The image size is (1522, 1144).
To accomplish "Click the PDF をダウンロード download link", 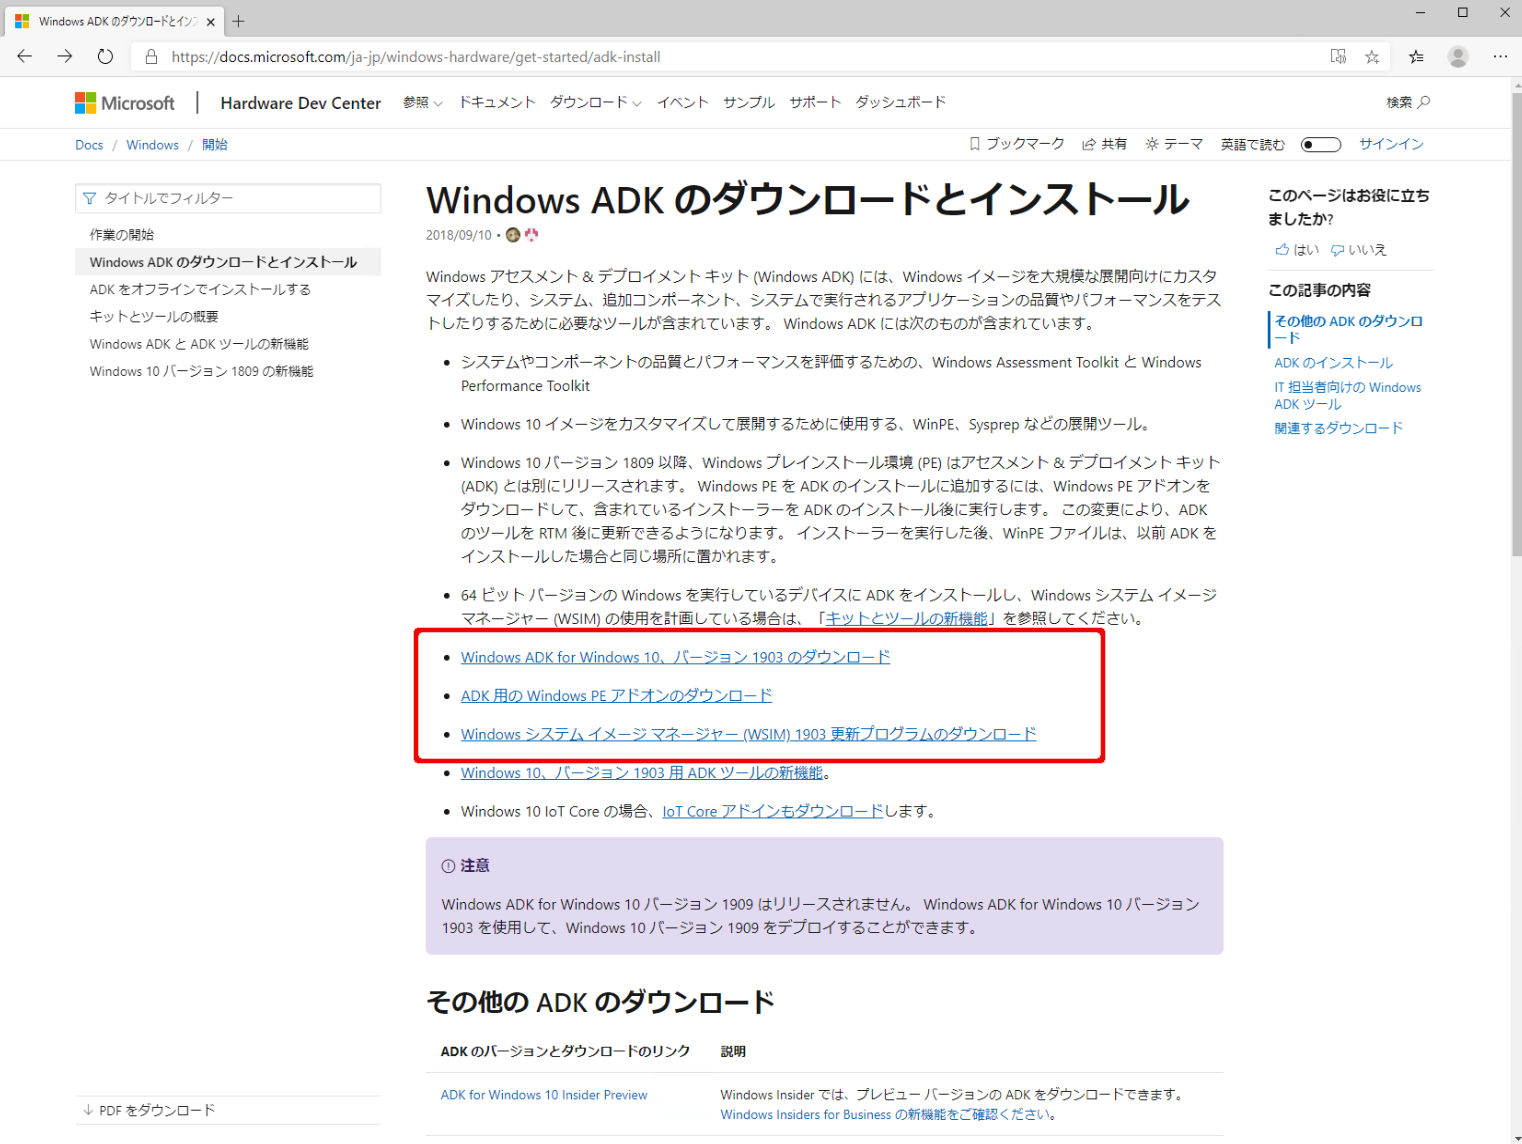I will (x=149, y=1110).
